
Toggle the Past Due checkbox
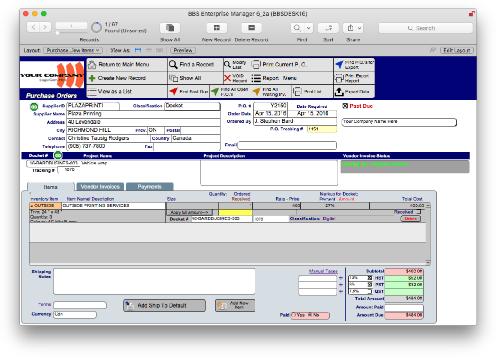coord(345,106)
